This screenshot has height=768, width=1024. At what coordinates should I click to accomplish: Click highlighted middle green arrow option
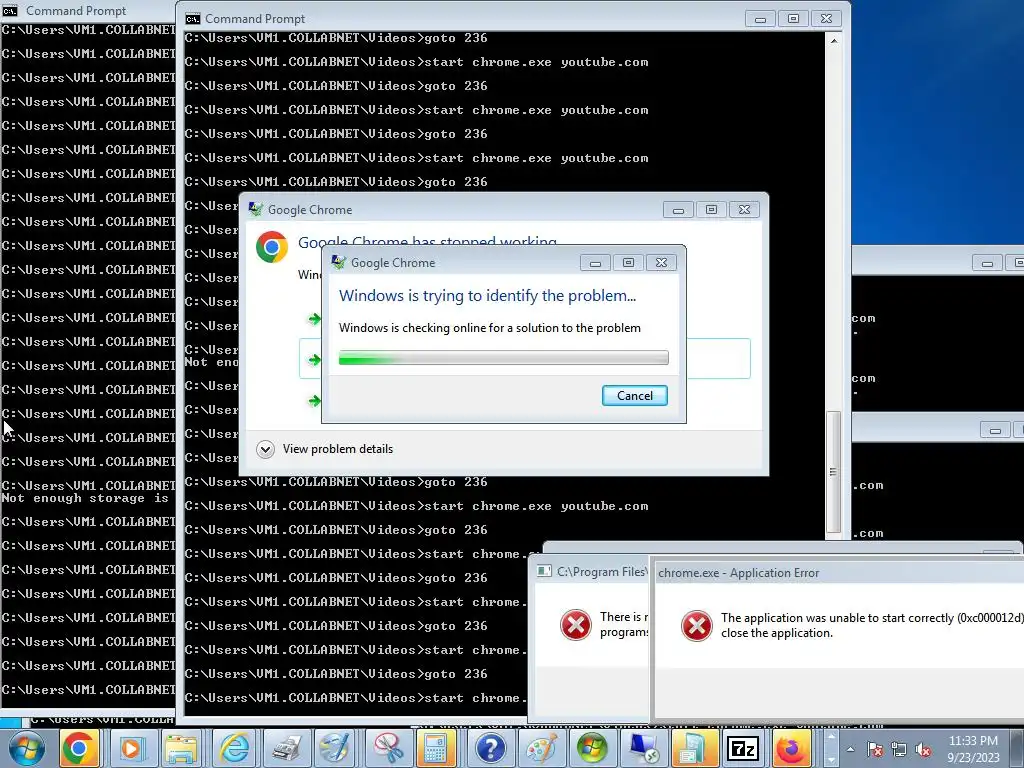point(315,359)
